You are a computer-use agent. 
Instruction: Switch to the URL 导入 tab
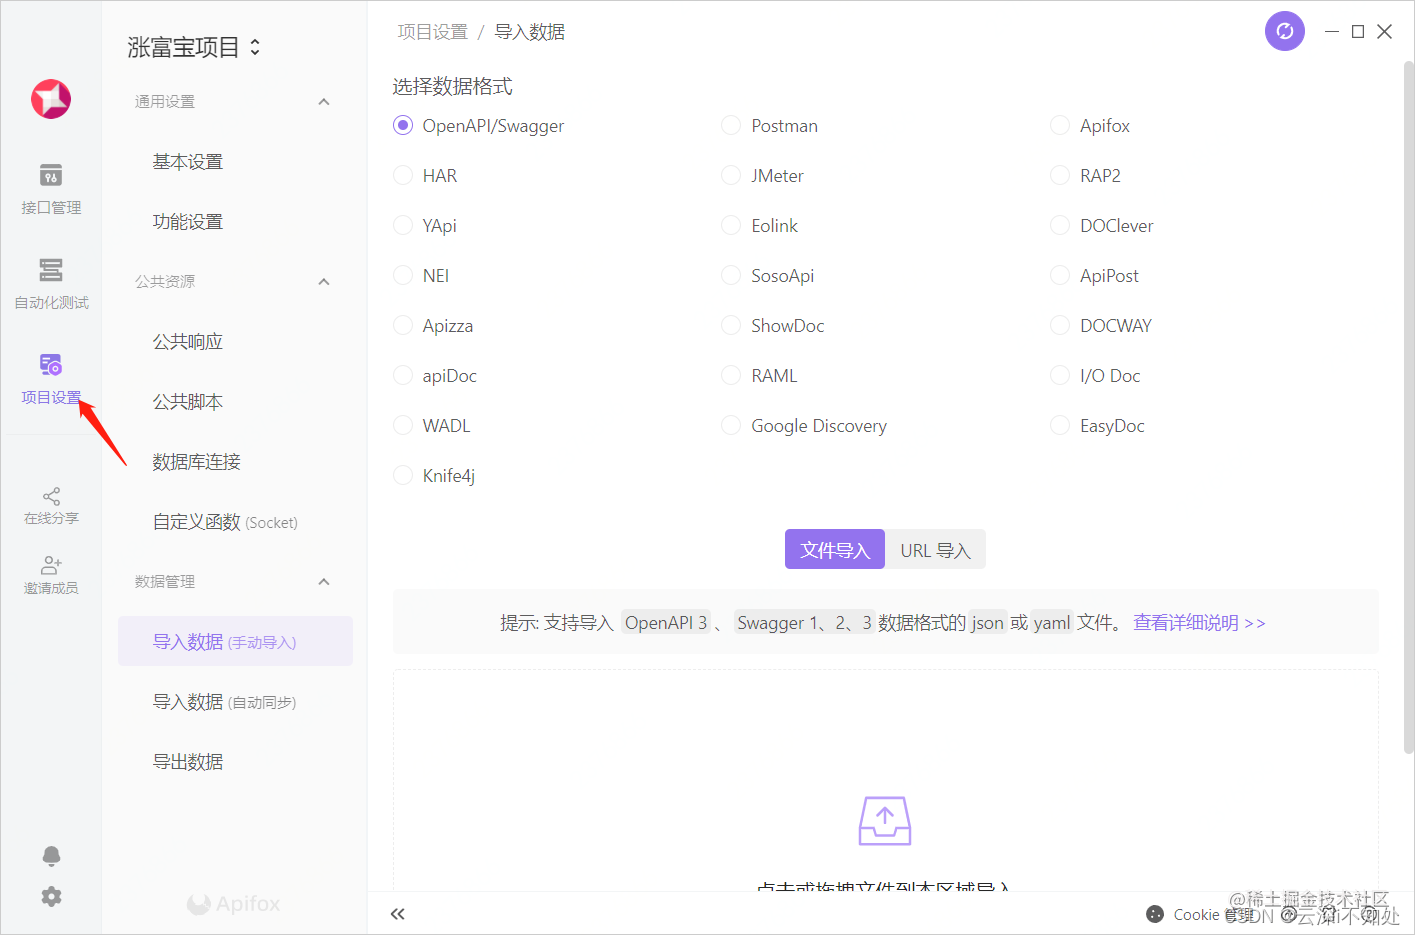point(935,550)
